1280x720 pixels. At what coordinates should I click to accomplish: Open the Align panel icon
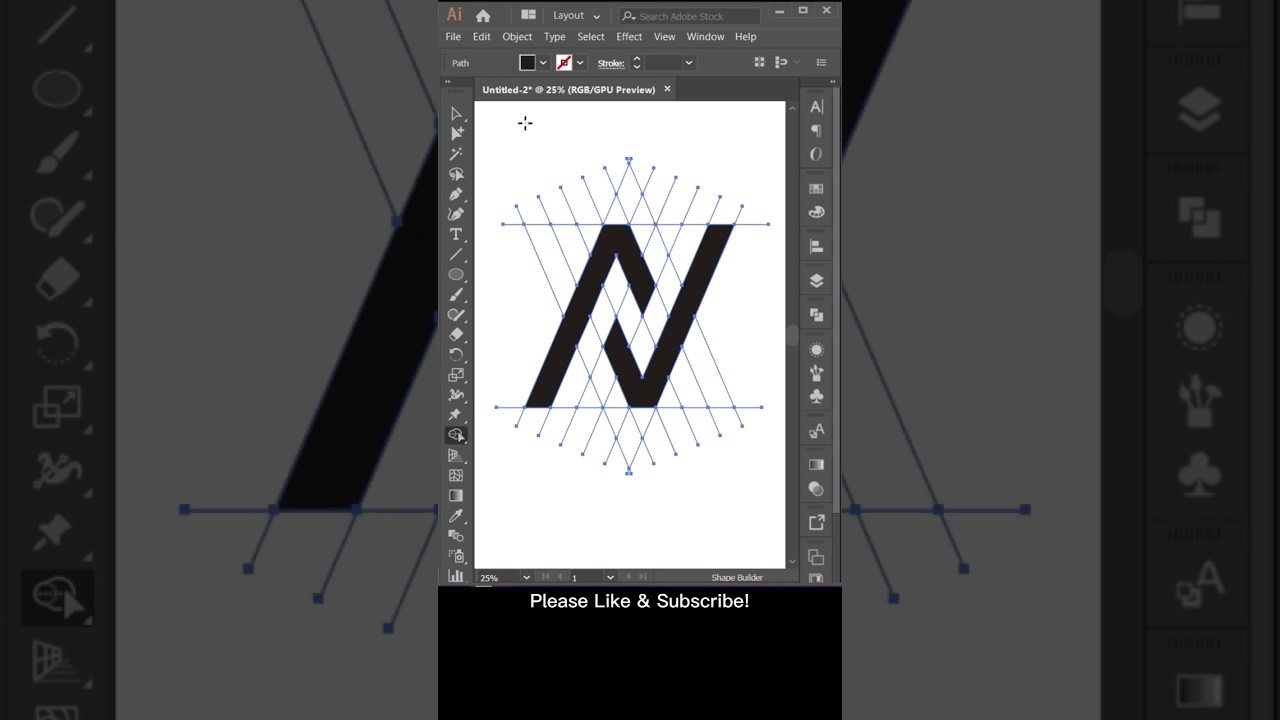tap(816, 246)
